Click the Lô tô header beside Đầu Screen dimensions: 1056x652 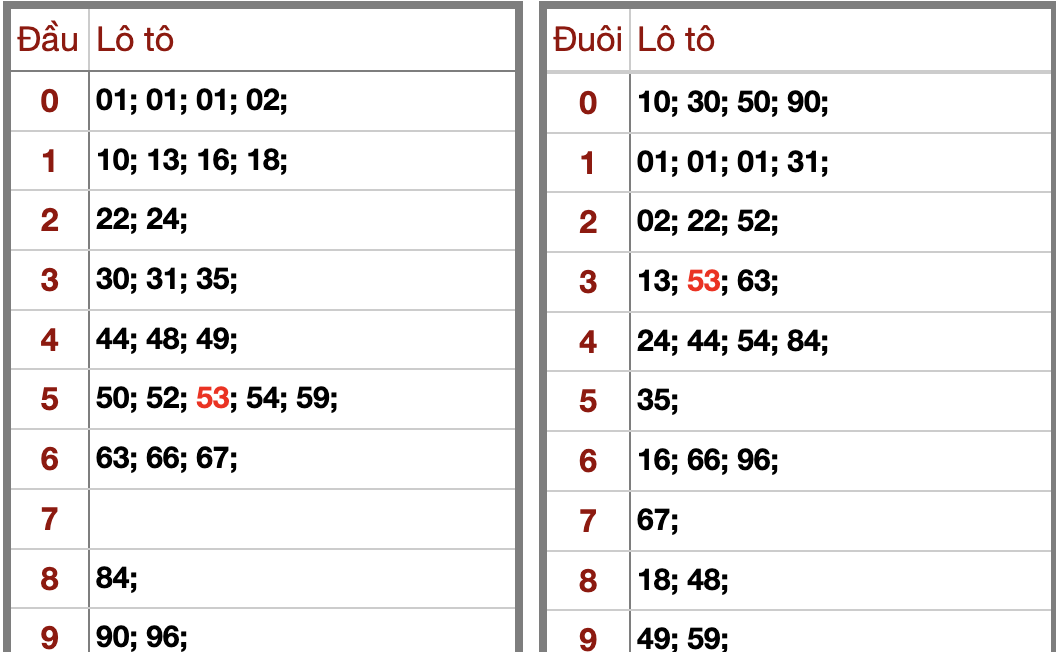(x=135, y=40)
